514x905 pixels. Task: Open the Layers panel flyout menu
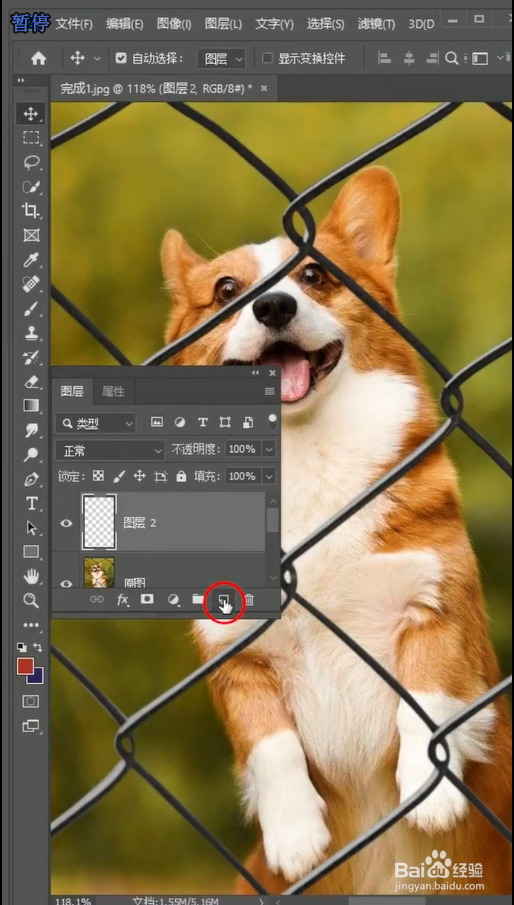point(269,391)
